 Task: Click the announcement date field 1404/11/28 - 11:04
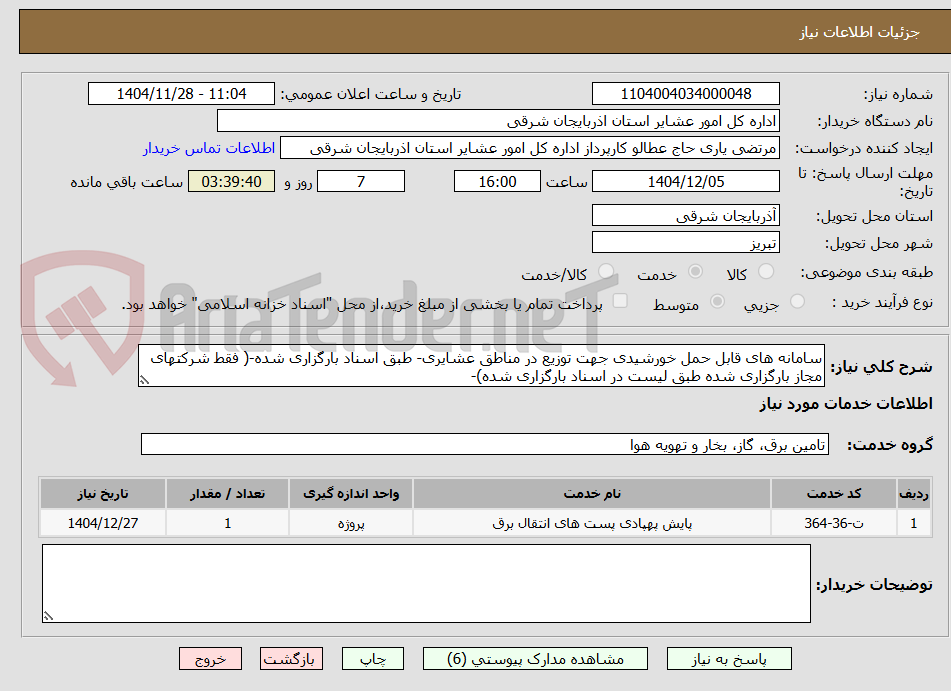(x=181, y=94)
